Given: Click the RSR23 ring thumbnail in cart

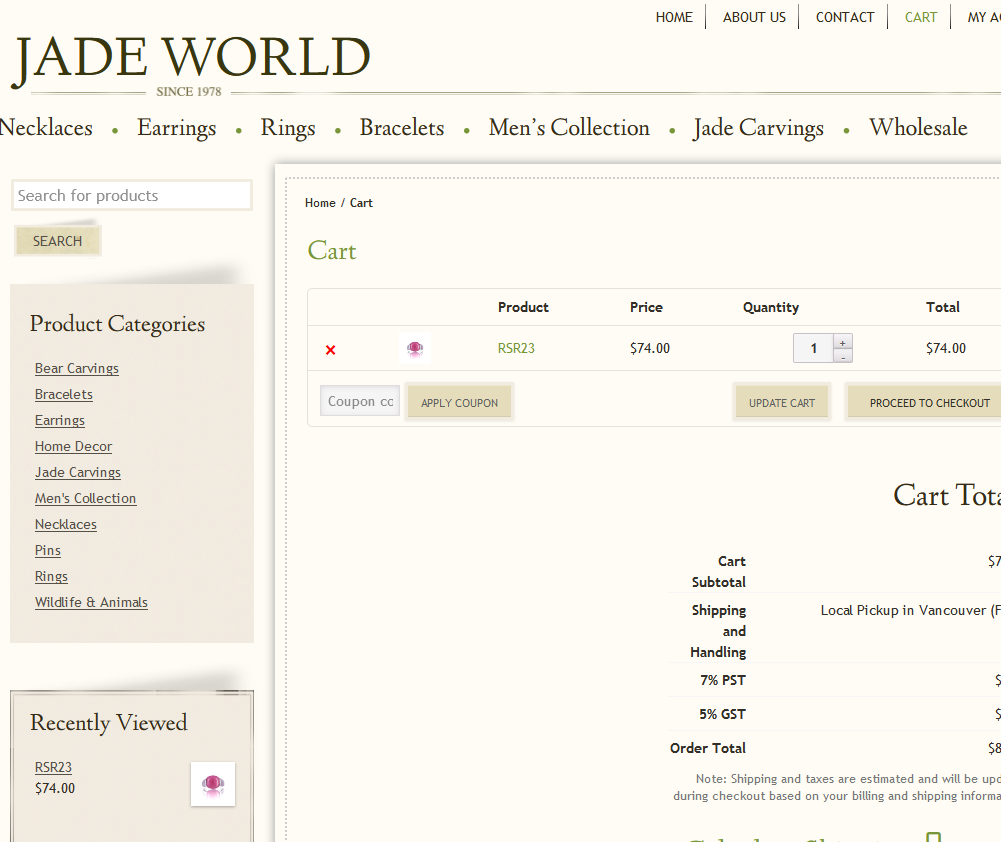Looking at the screenshot, I should 415,348.
